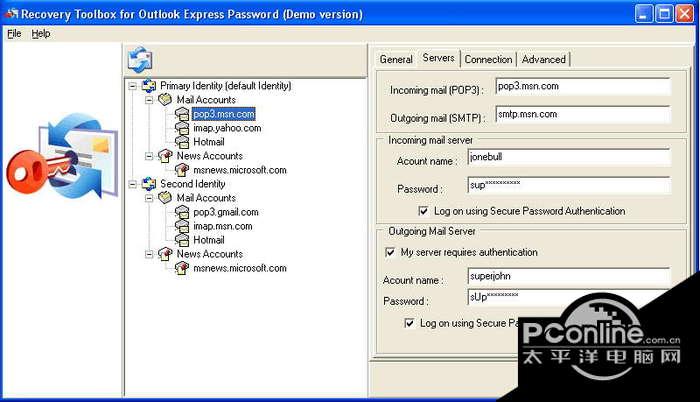Screen dimensions: 700x402
Task: Click mail icon beside imap.yahoo.com
Action: click(x=182, y=128)
